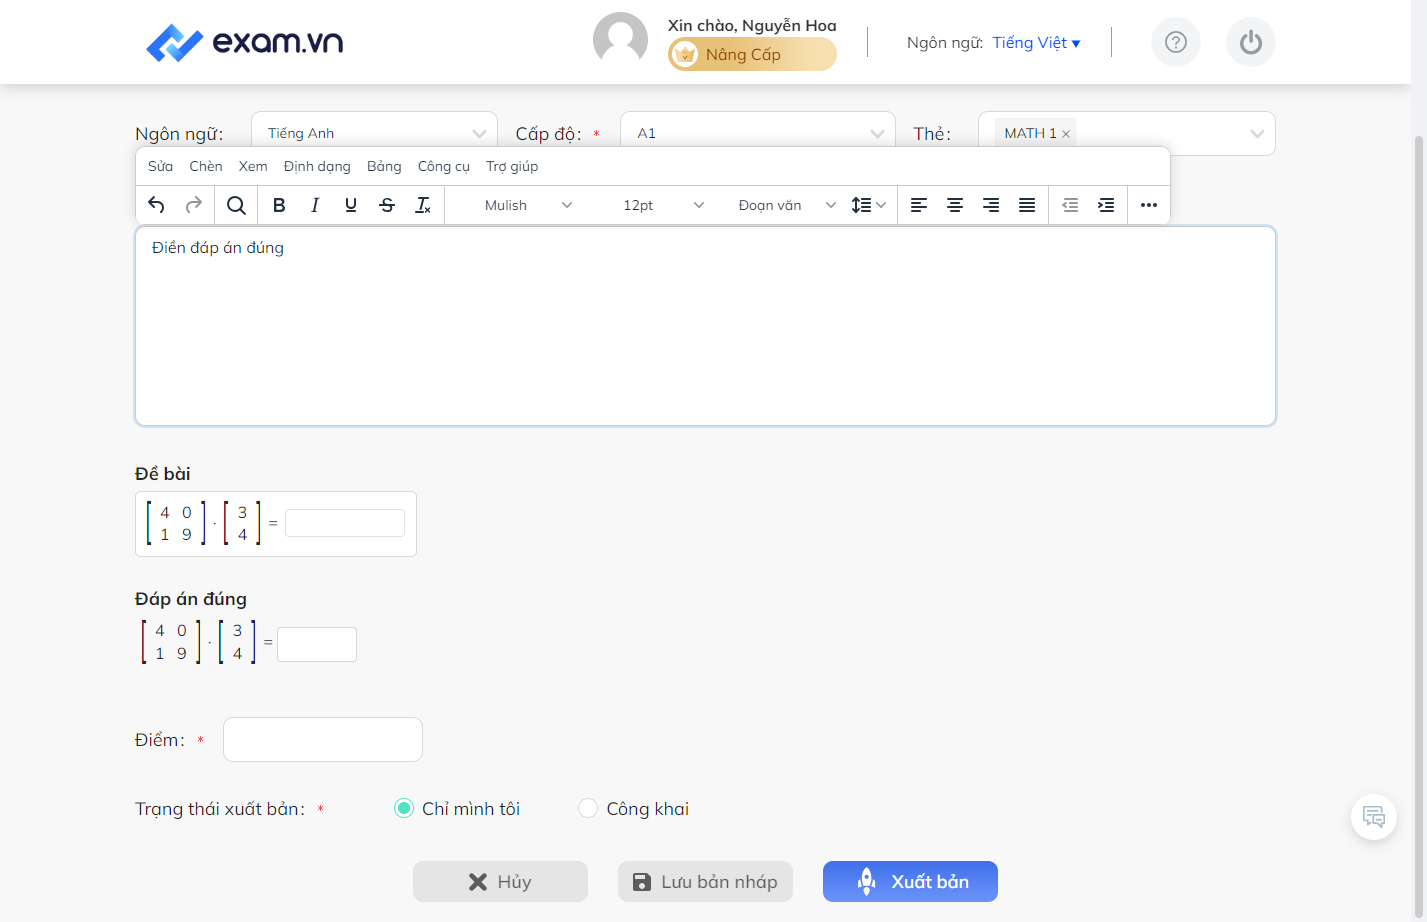Screen dimensions: 1427x922
Task: Open the 'Đoạn văn' block format dropdown
Action: pos(786,205)
